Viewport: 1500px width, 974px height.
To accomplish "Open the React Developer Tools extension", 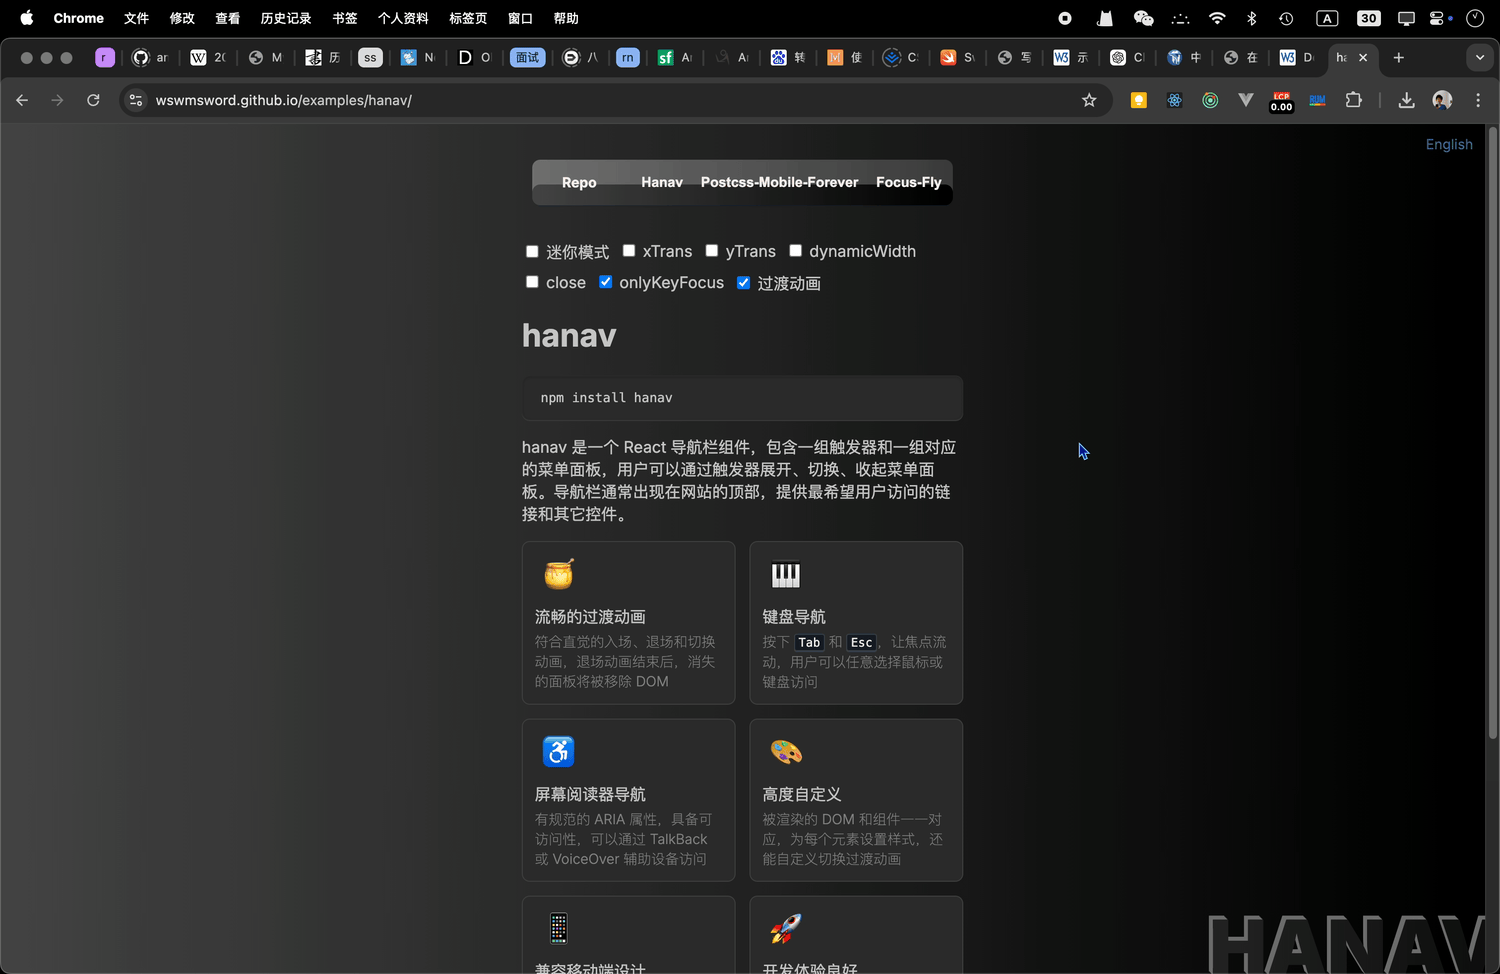I will pyautogui.click(x=1174, y=100).
